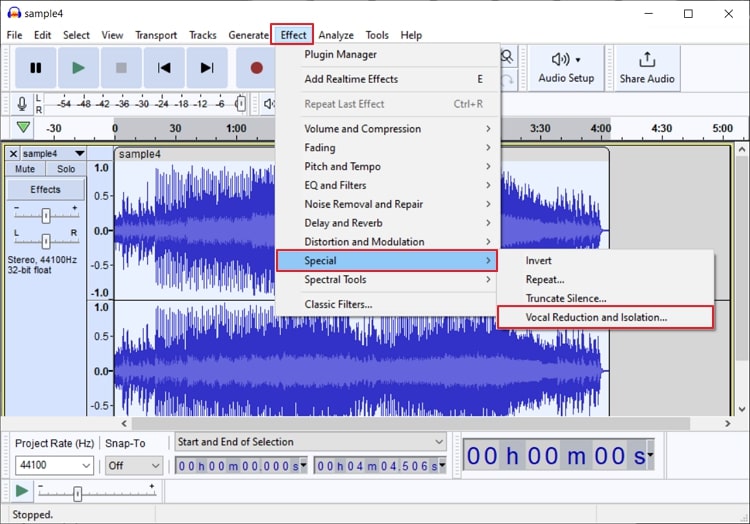Click the Pause transport button
Screen dimensions: 750x524
point(36,68)
